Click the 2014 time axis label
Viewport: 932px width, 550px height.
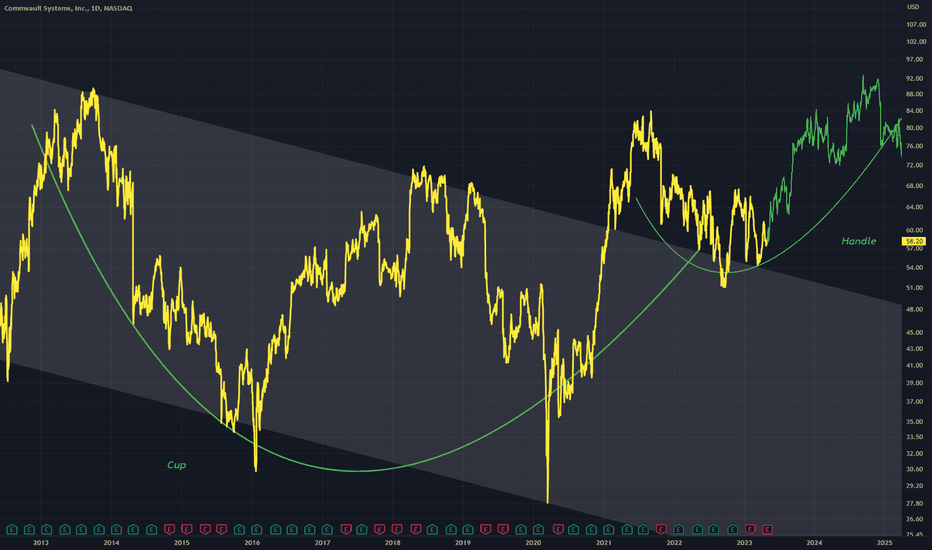click(x=111, y=542)
